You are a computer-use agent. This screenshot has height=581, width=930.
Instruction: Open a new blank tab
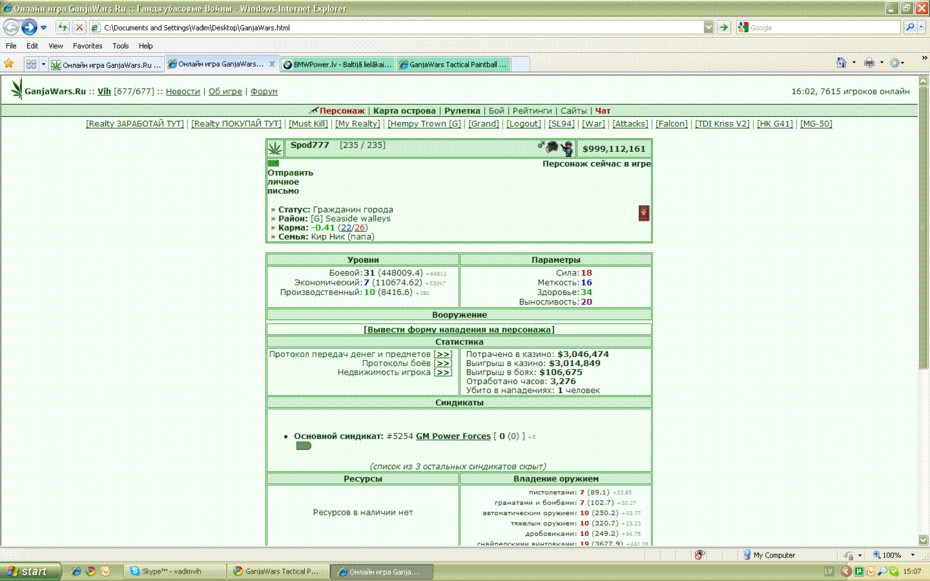pos(520,65)
